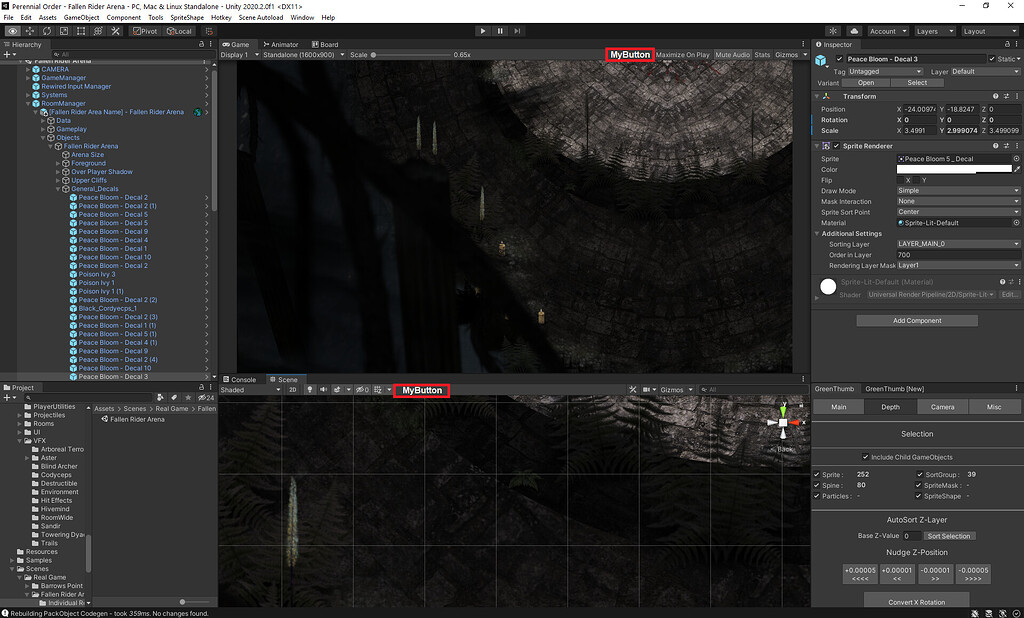
Task: Click the Add Component button
Action: [916, 319]
